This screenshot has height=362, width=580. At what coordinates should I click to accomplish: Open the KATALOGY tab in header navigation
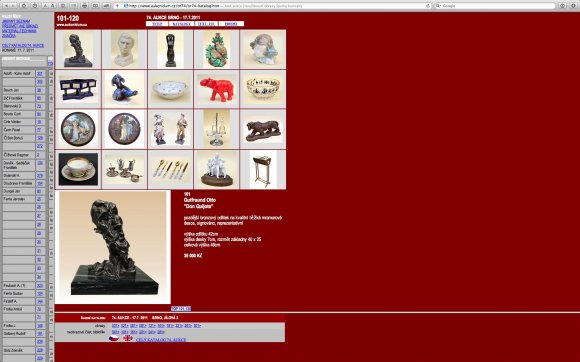[x=182, y=24]
